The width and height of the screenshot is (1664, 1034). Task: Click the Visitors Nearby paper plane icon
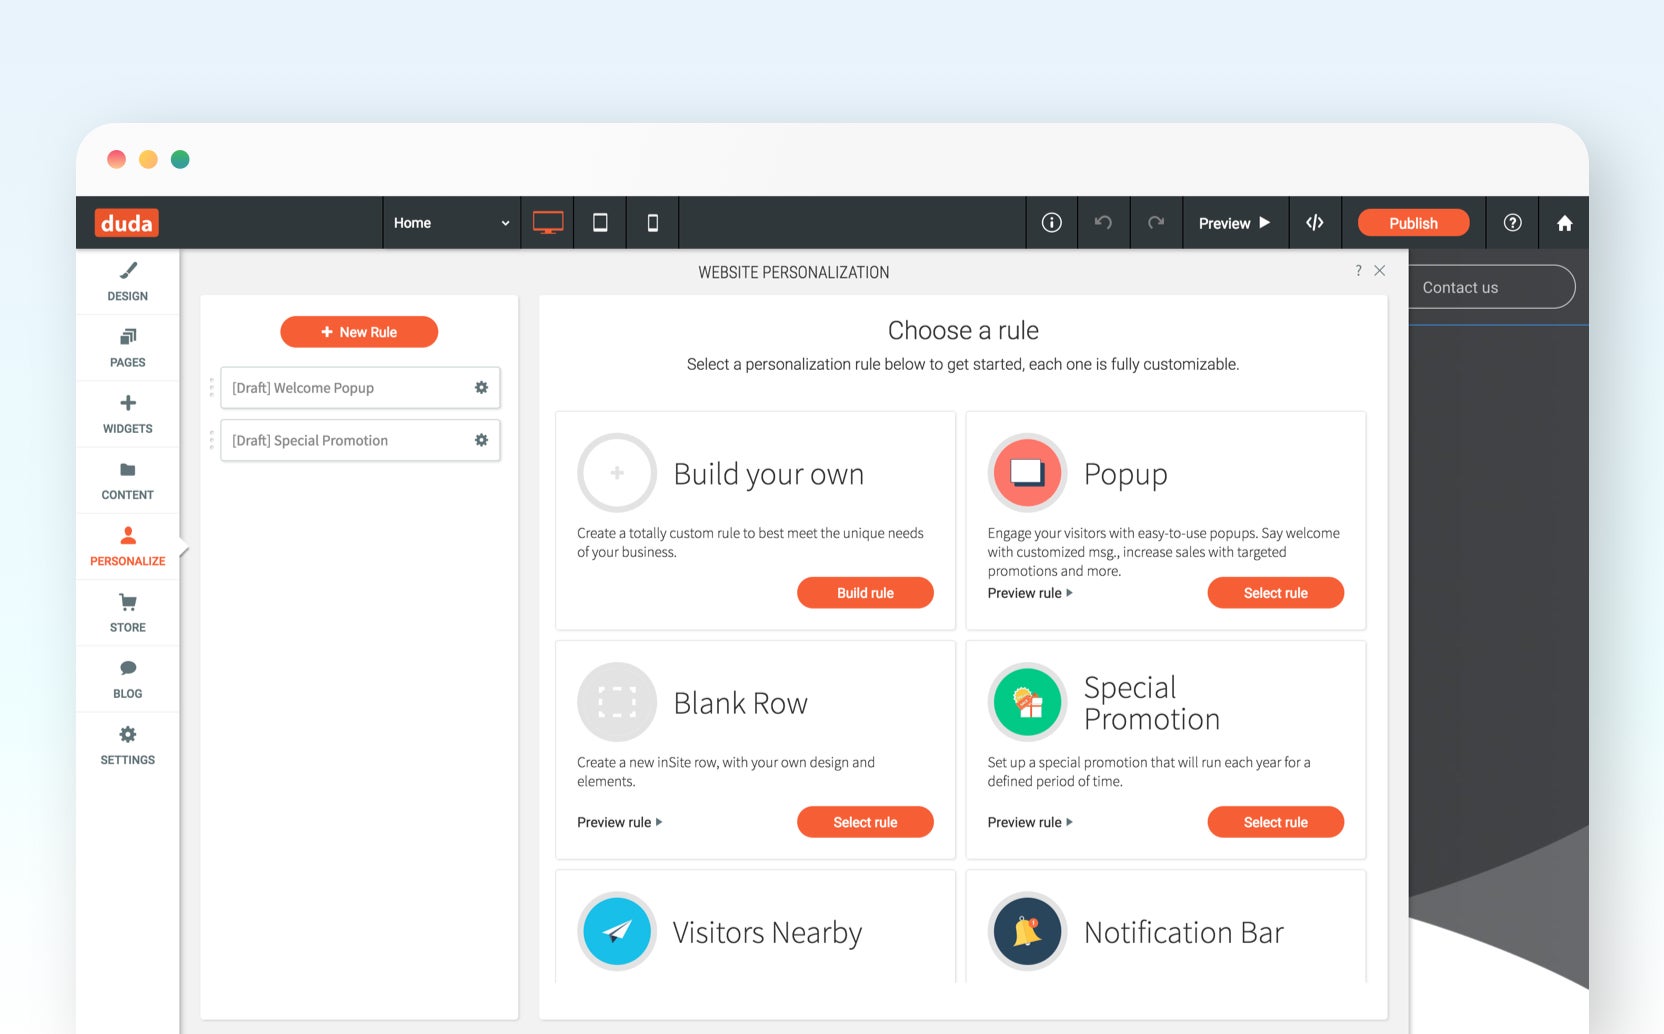(617, 931)
